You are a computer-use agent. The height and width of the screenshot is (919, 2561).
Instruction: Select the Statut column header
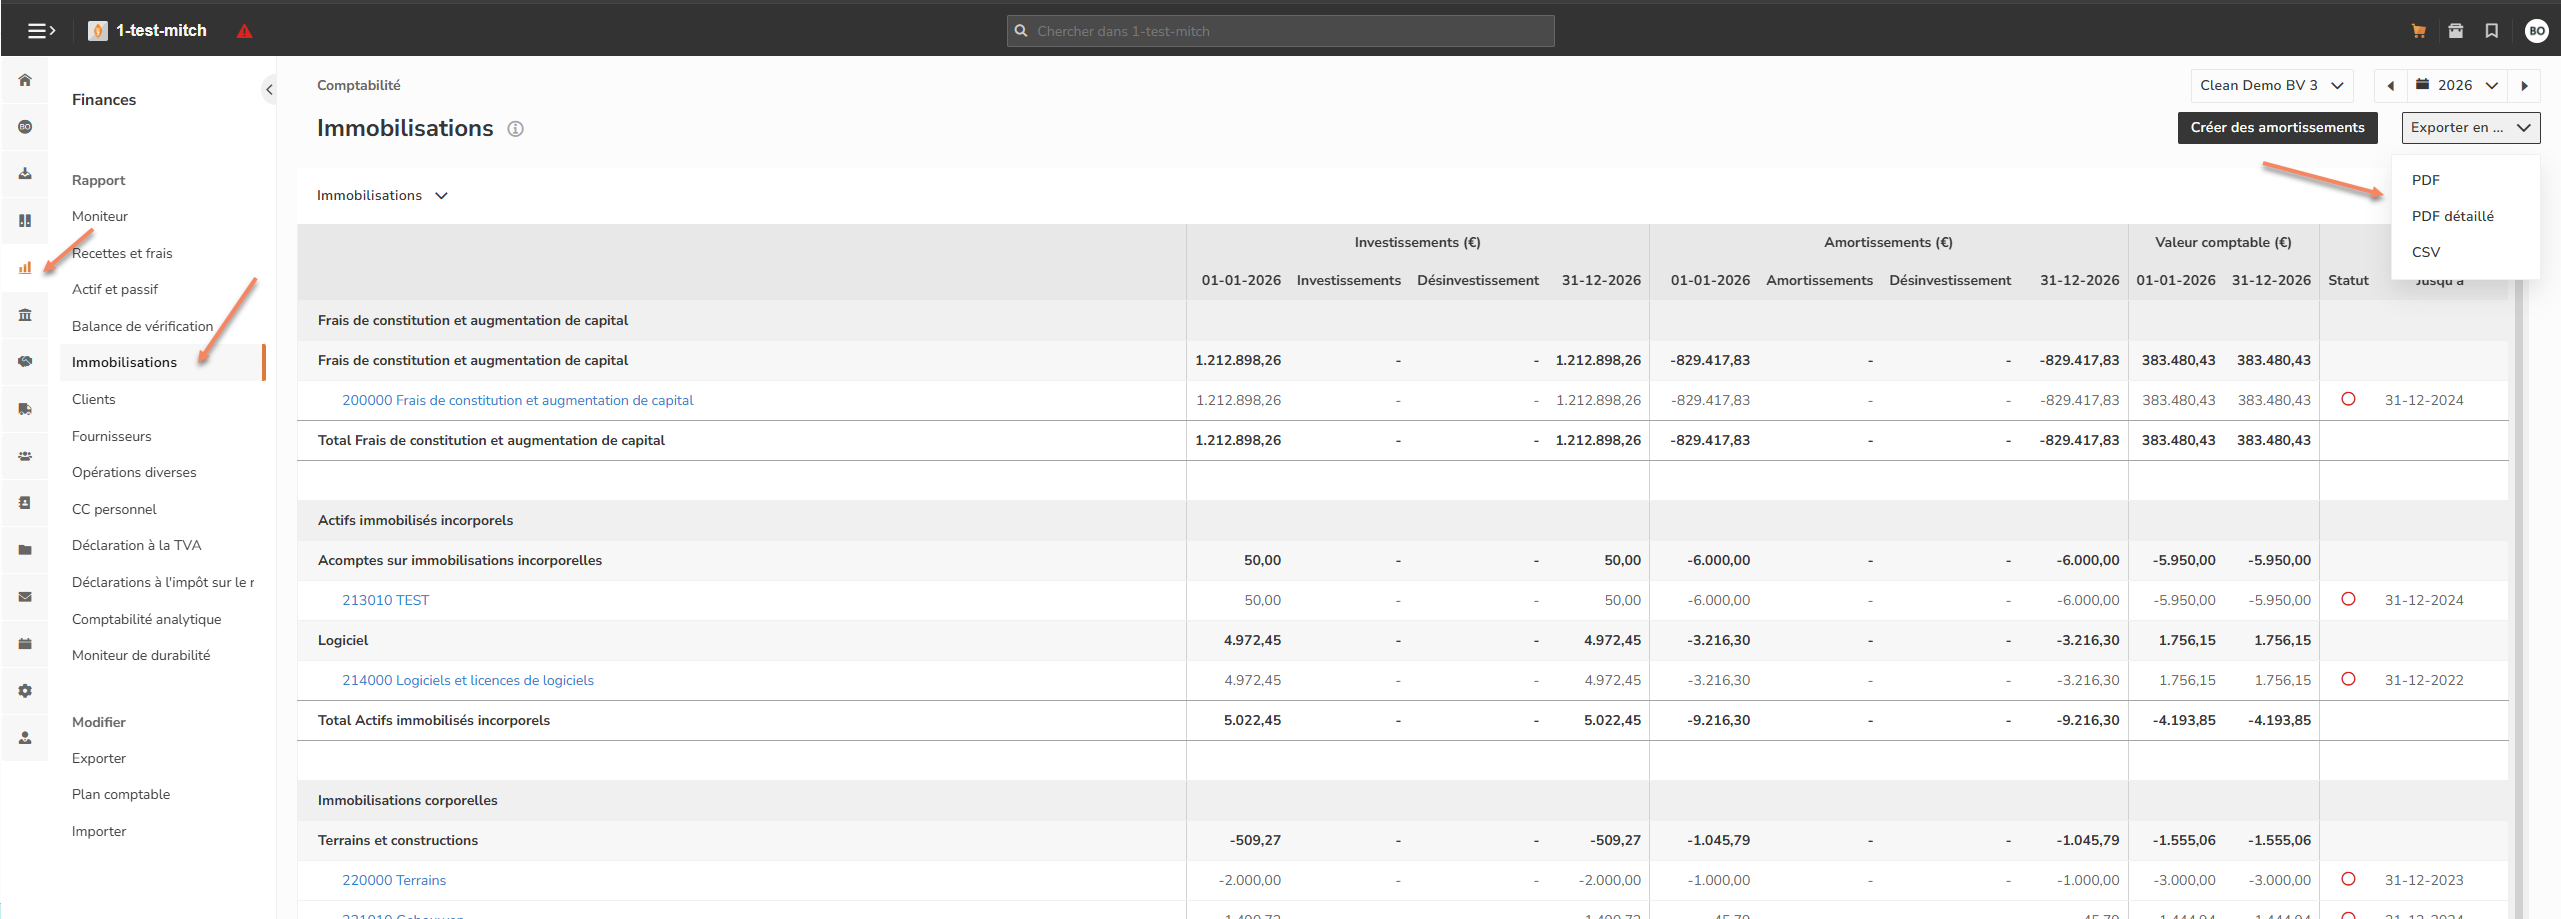pos(2347,280)
